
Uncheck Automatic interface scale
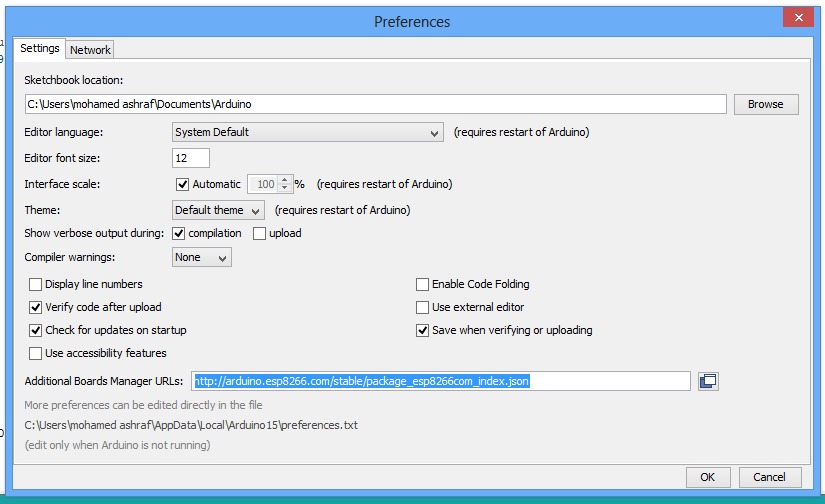[x=182, y=184]
